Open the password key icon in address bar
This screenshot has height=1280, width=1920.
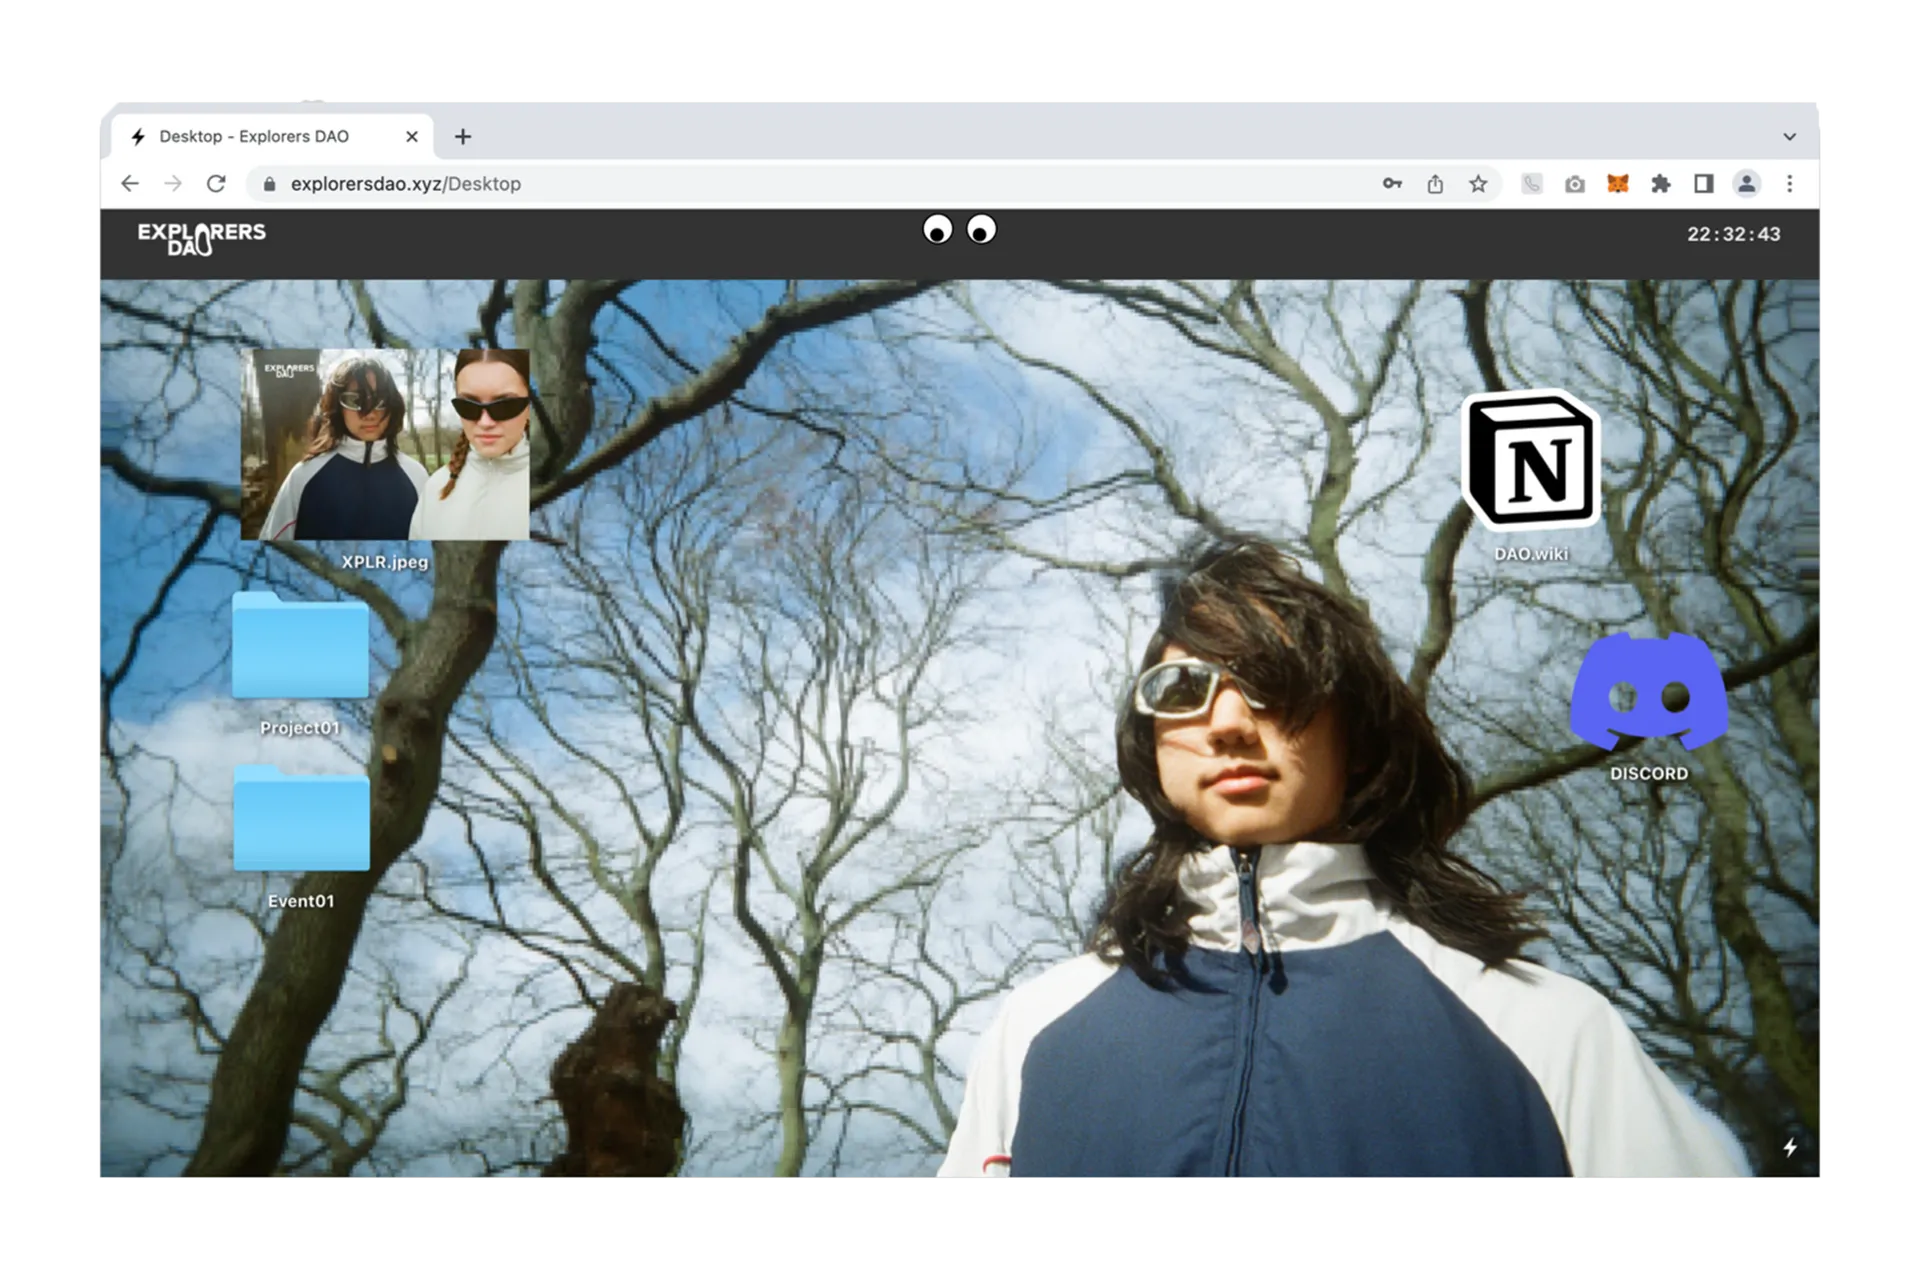(x=1392, y=184)
